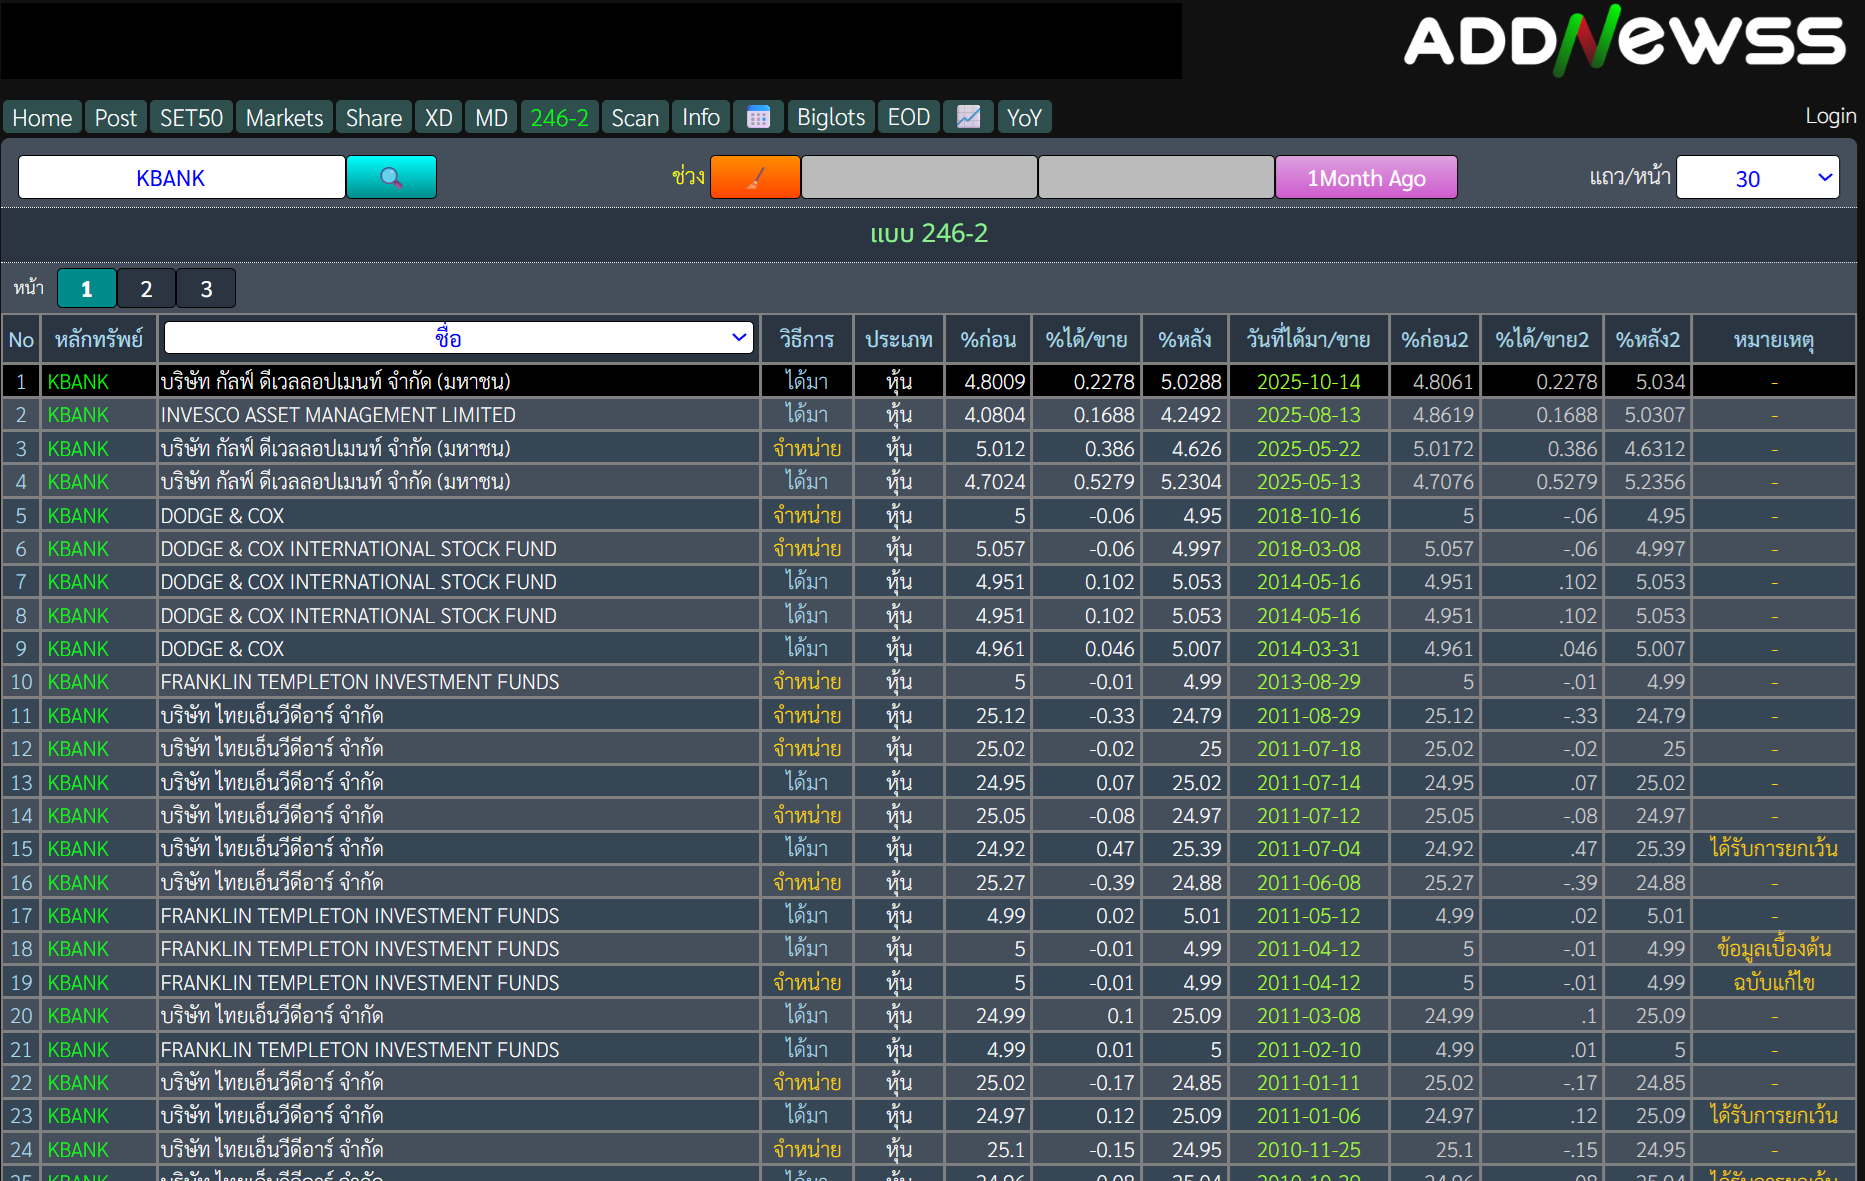Open the SET50 menu item
Viewport: 1865px width, 1181px height.
pyautogui.click(x=191, y=118)
